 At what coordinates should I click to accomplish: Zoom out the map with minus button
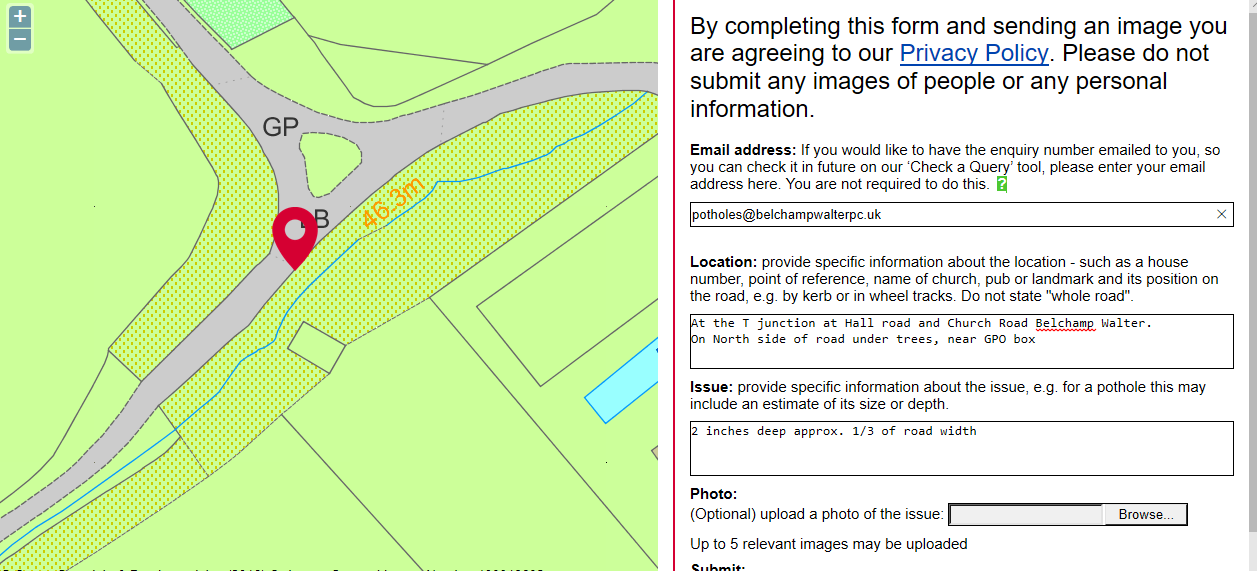[20, 40]
